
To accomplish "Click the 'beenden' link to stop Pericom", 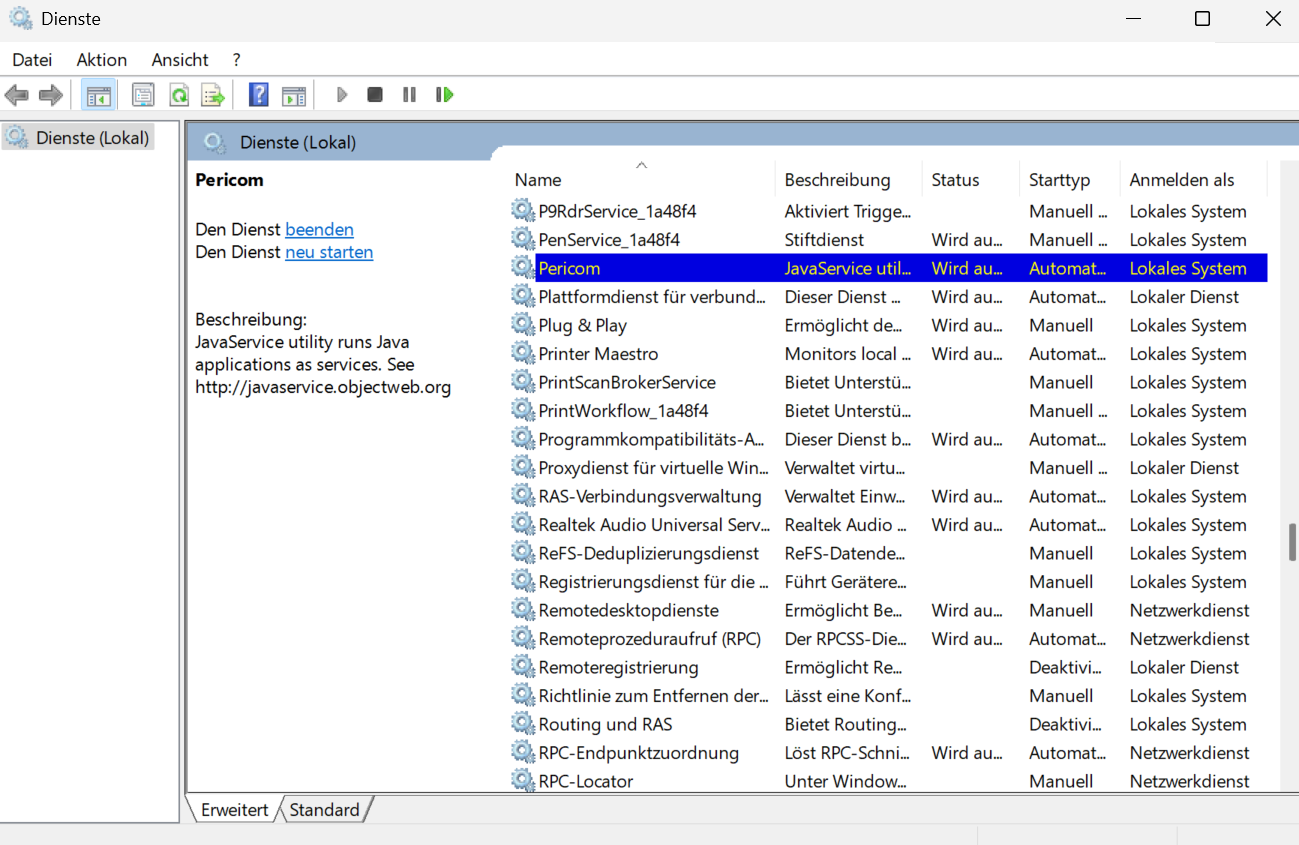I will (x=319, y=229).
